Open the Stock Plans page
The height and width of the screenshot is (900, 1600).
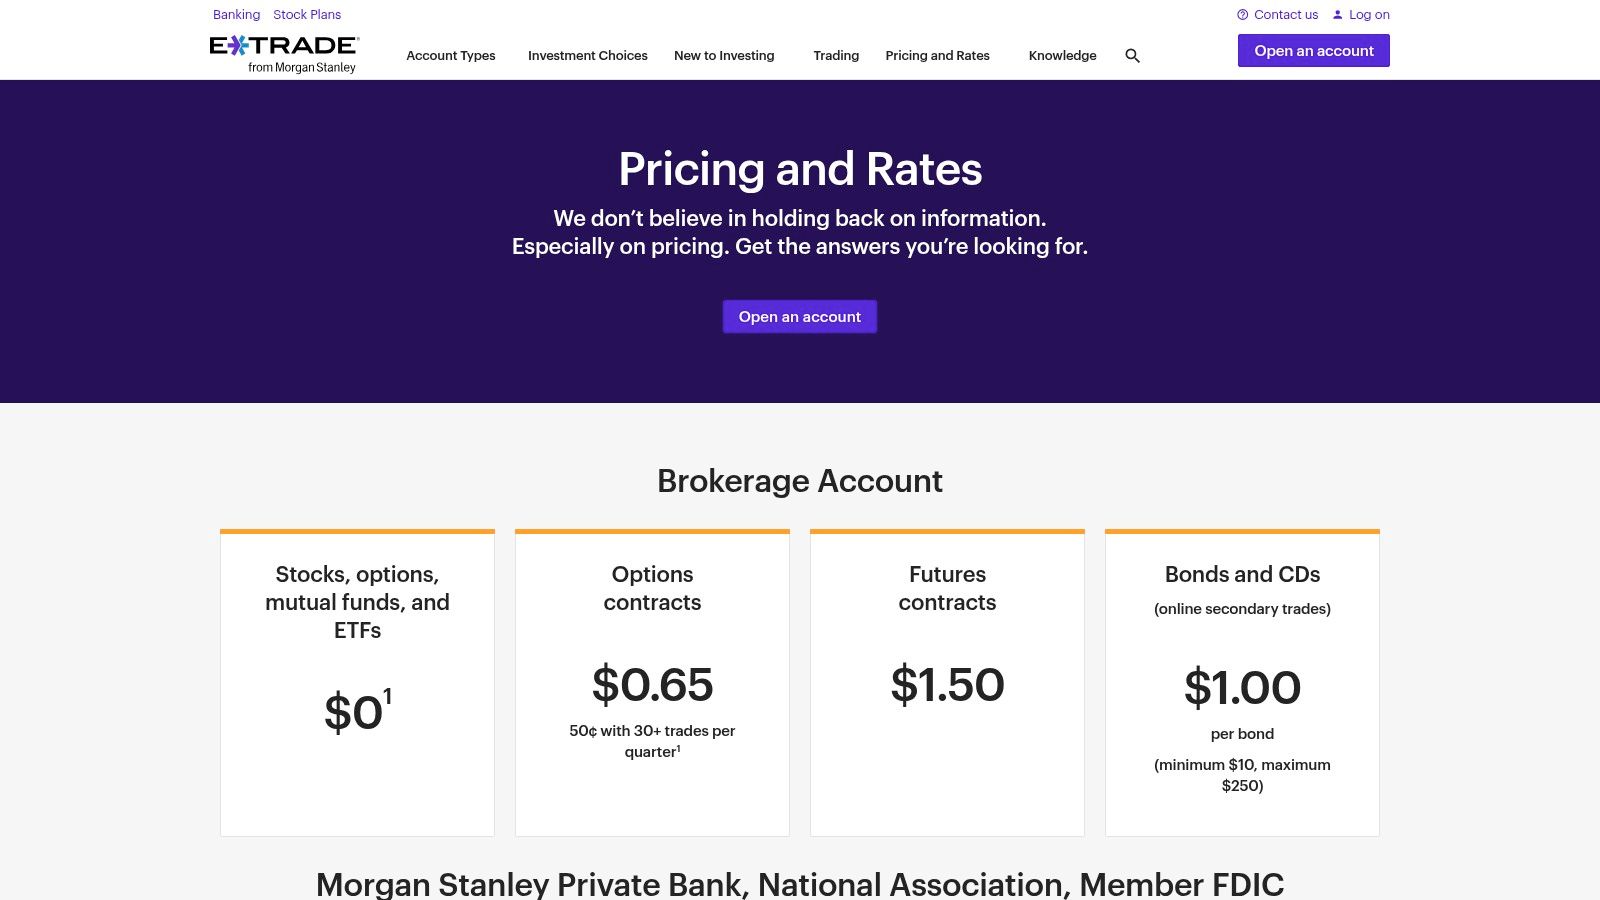(306, 14)
